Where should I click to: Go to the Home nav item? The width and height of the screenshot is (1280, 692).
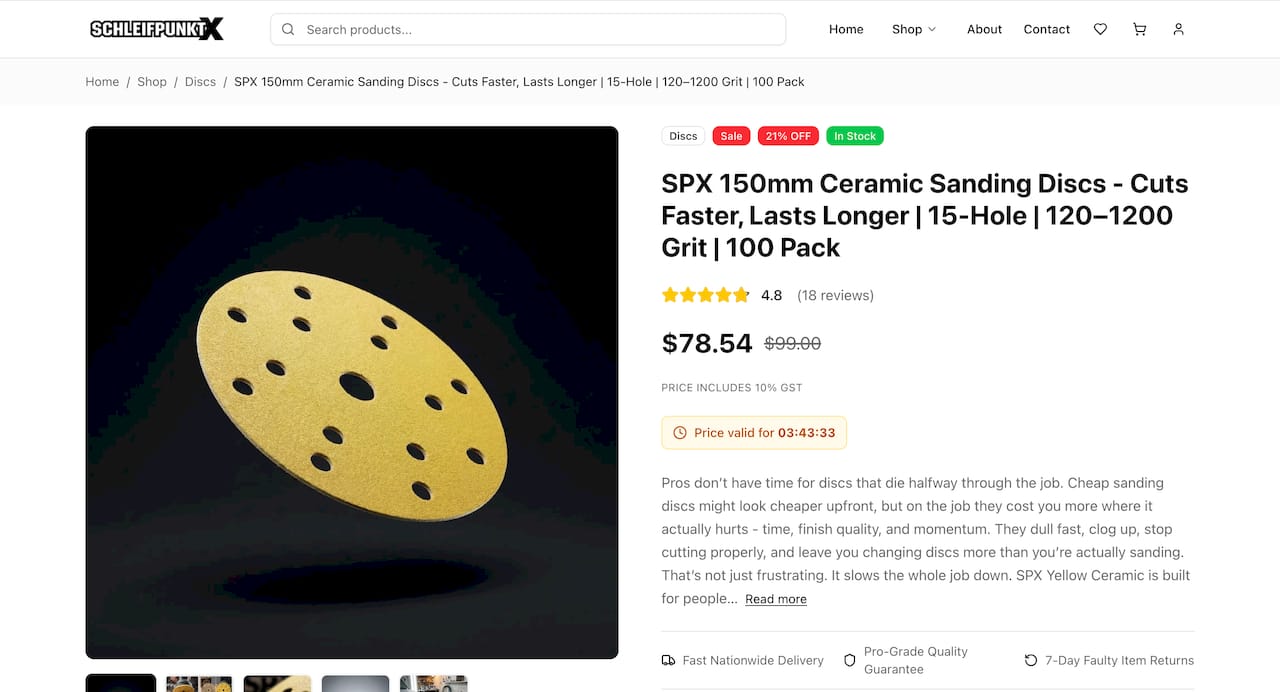(x=846, y=30)
